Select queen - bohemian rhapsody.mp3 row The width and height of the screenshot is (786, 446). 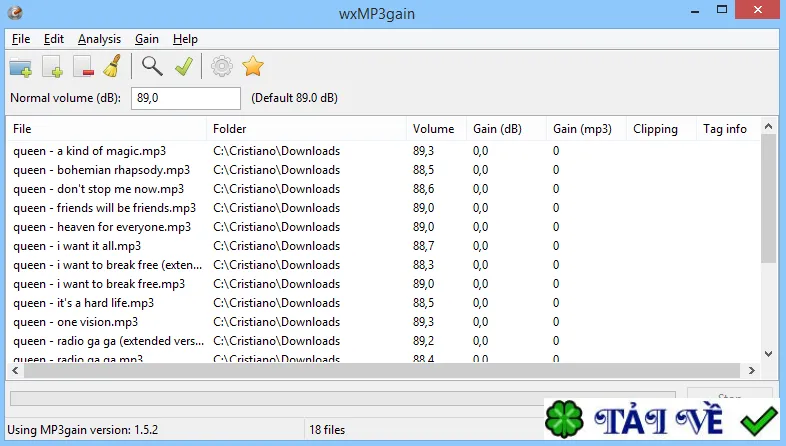(383, 170)
